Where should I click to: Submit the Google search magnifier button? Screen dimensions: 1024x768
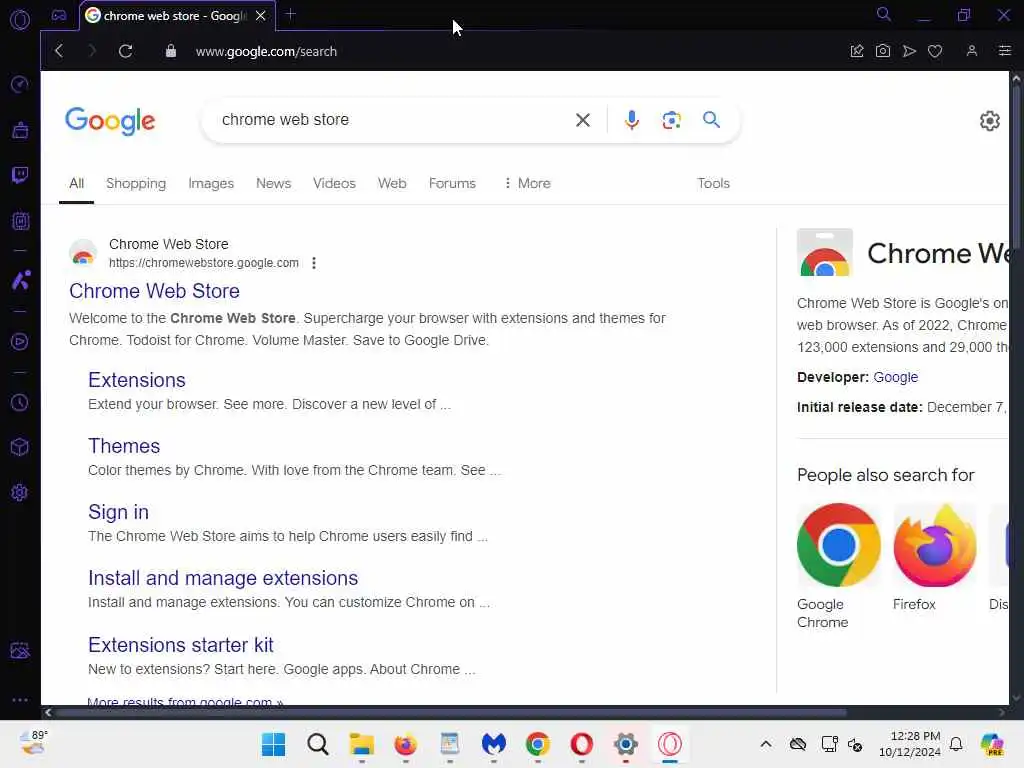[x=711, y=120]
